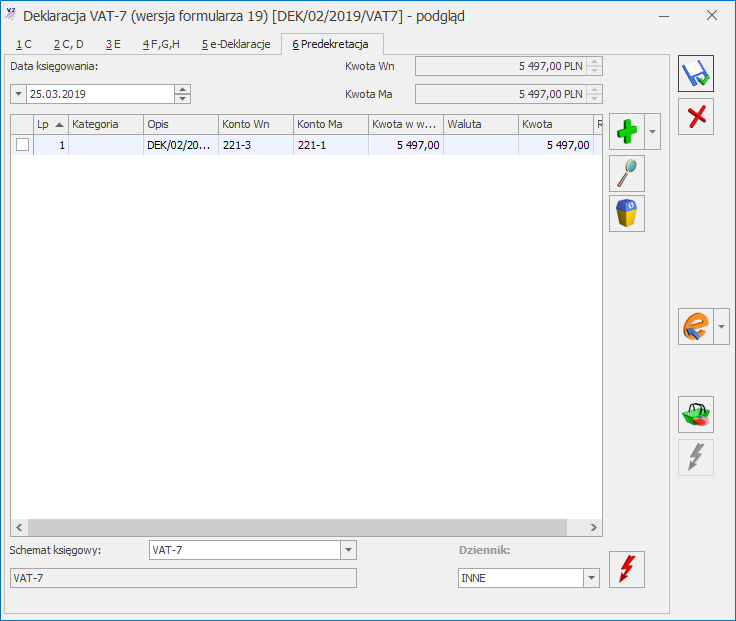The width and height of the screenshot is (736, 621).
Task: Sort table by Lp column header
Action: (51, 124)
